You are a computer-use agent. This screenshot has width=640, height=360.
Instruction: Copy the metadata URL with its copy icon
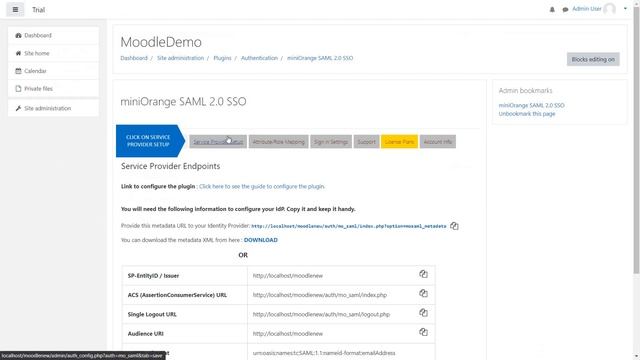pyautogui.click(x=454, y=226)
